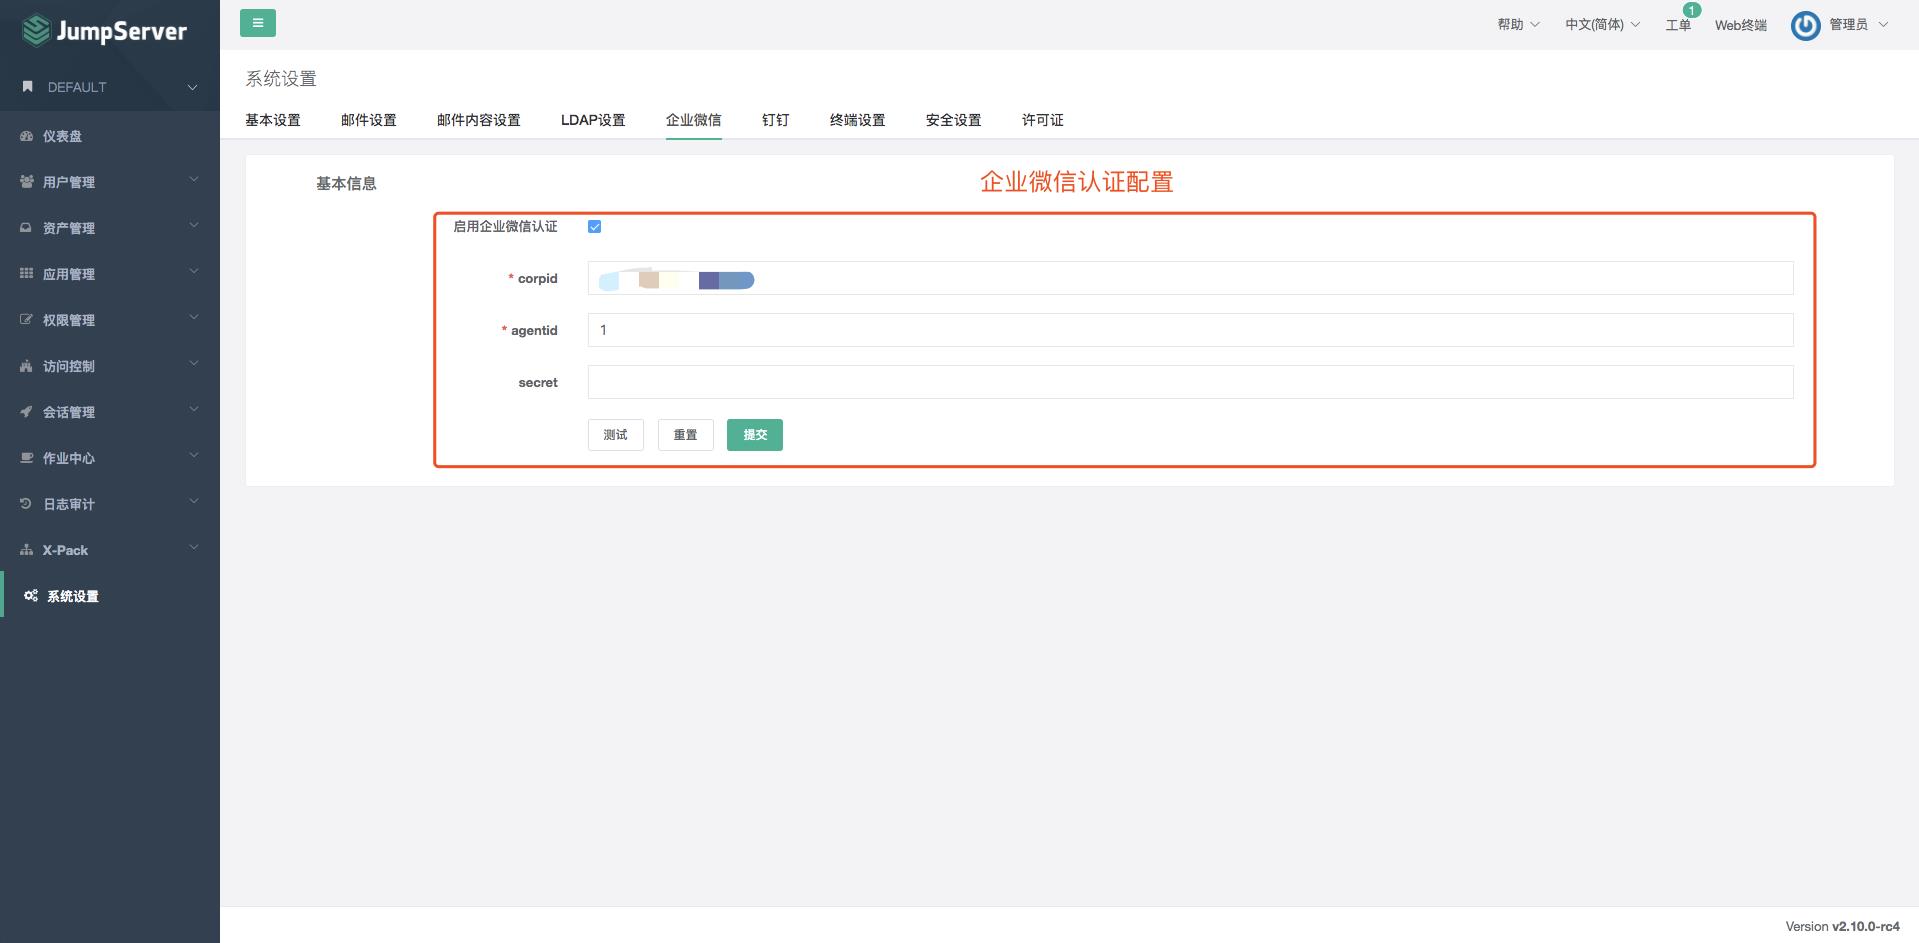Viewport: 1919px width, 943px height.
Task: Click the 系统设置 page heading
Action: coord(281,79)
